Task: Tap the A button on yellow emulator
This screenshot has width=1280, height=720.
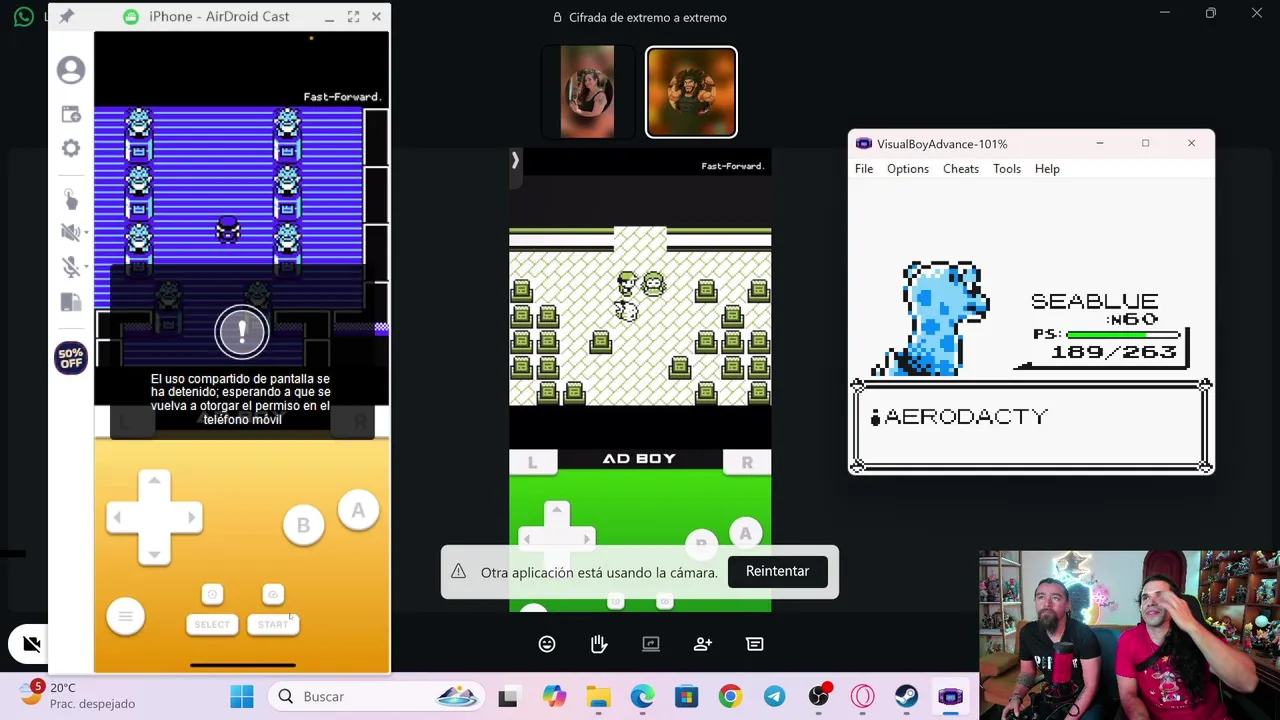Action: [358, 511]
